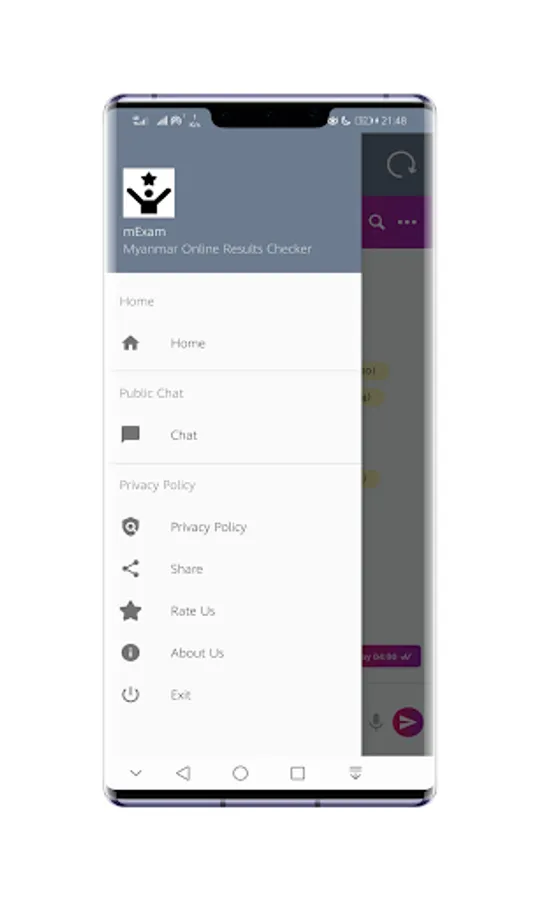The height and width of the screenshot is (900, 540).
Task: Select Share from the drawer
Action: click(234, 569)
